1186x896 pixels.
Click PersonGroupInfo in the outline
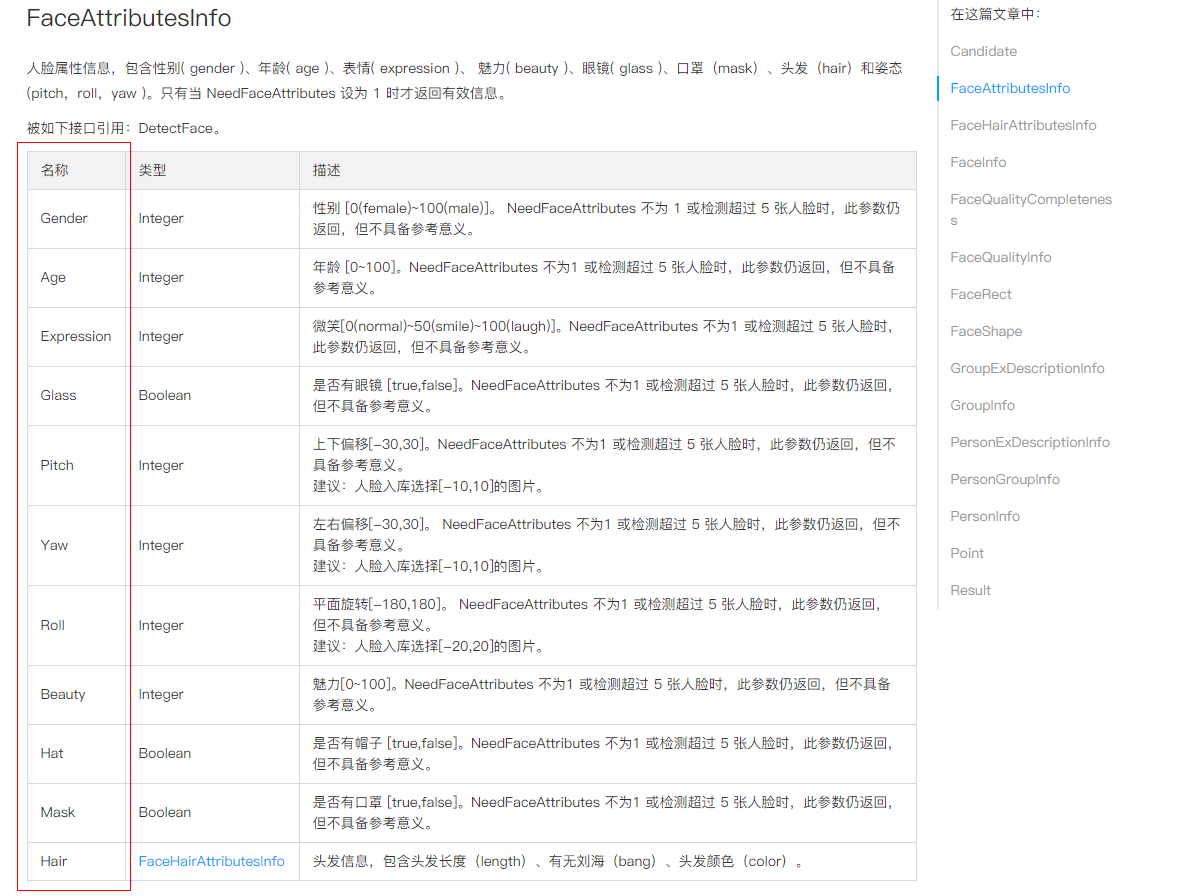tap(1004, 479)
